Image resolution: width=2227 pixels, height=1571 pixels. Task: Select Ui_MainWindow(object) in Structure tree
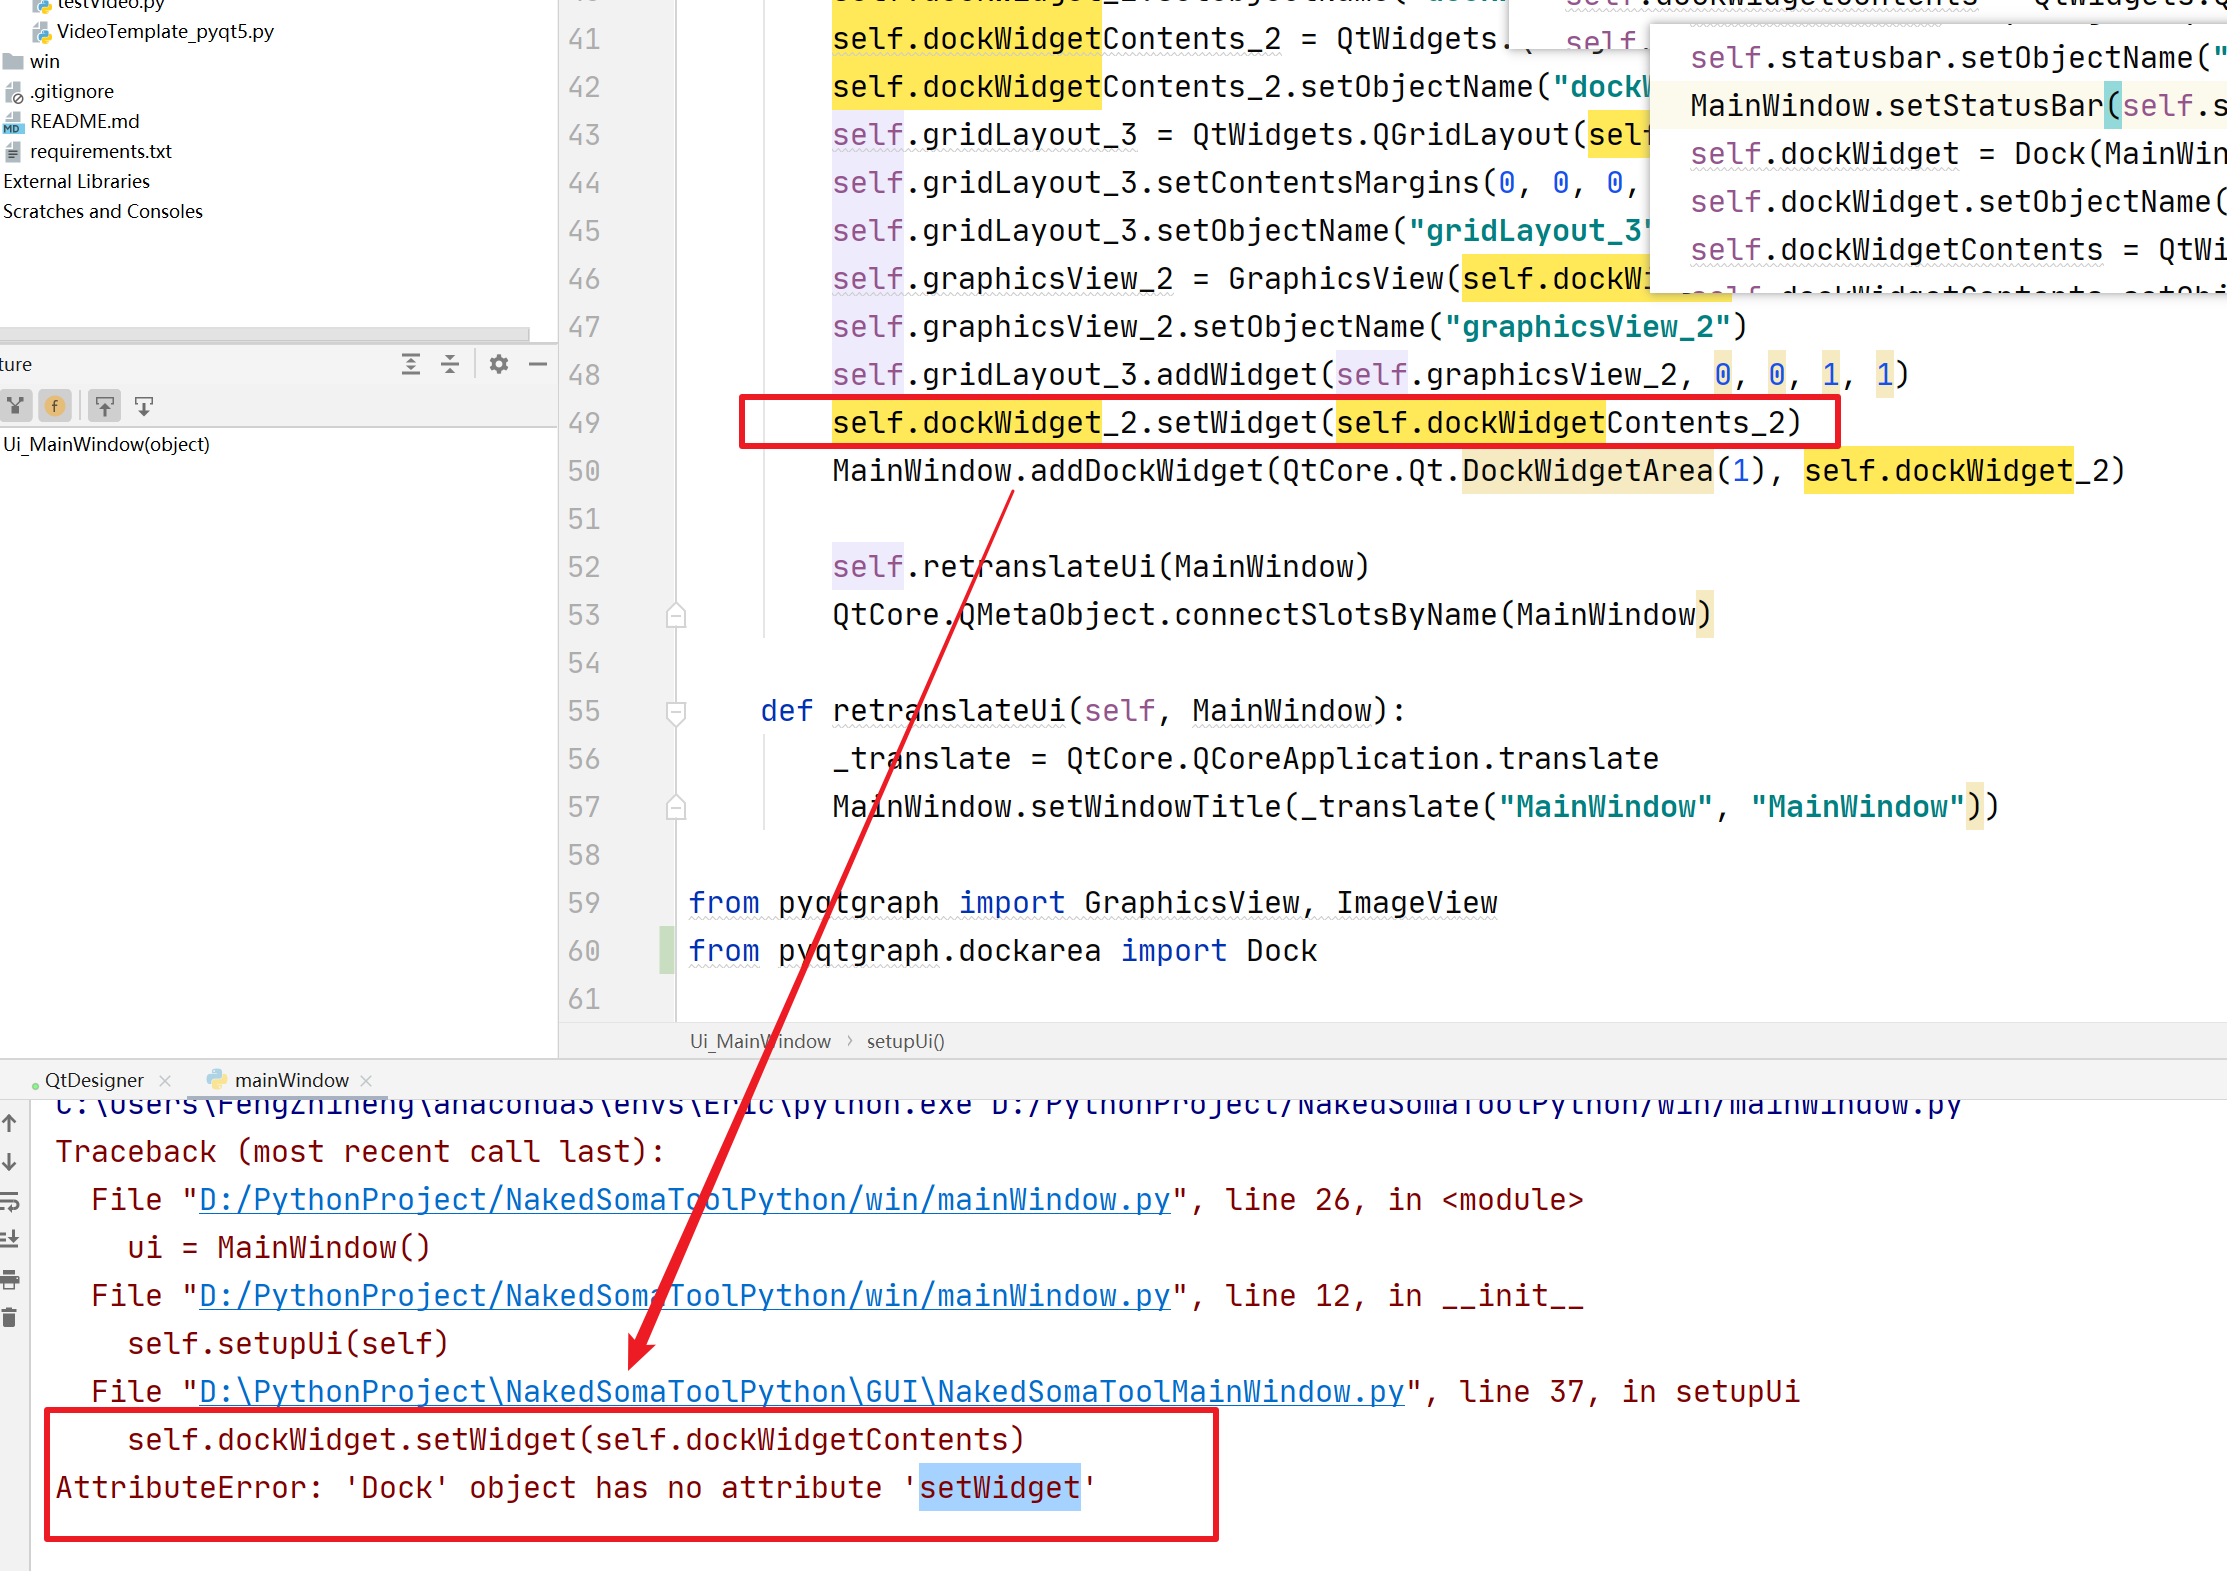pos(107,444)
